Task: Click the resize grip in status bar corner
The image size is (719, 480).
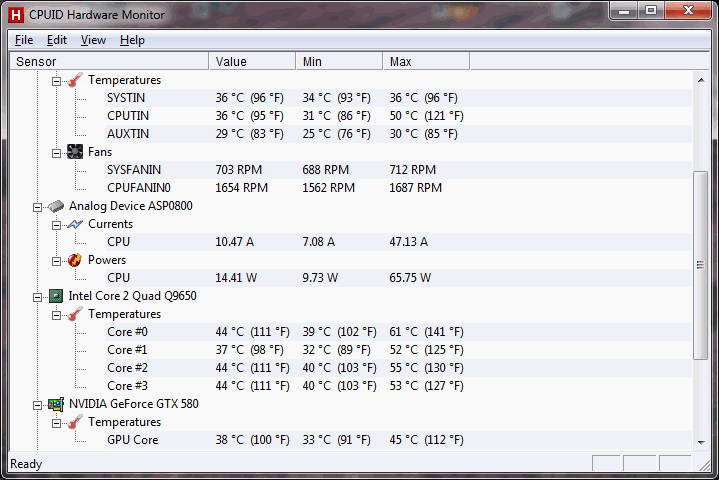Action: pyautogui.click(x=704, y=465)
